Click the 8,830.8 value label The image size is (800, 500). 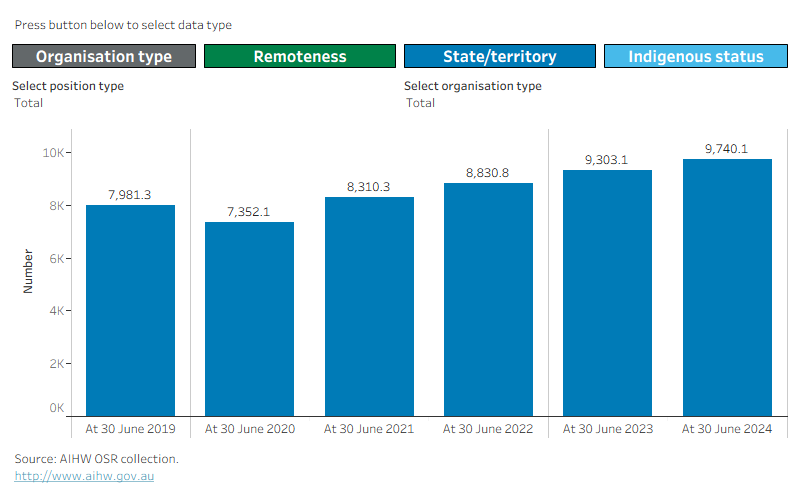(x=487, y=173)
